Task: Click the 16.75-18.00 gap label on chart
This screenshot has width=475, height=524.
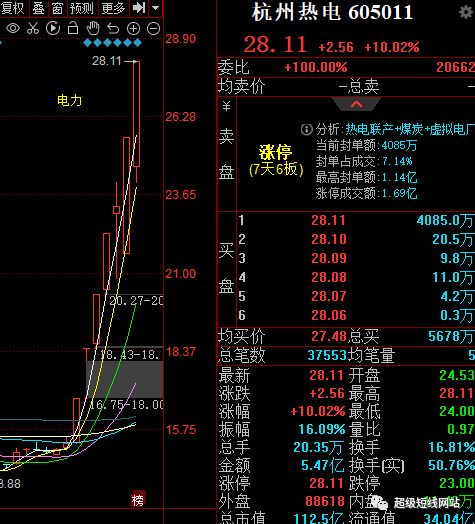Action: 127,405
